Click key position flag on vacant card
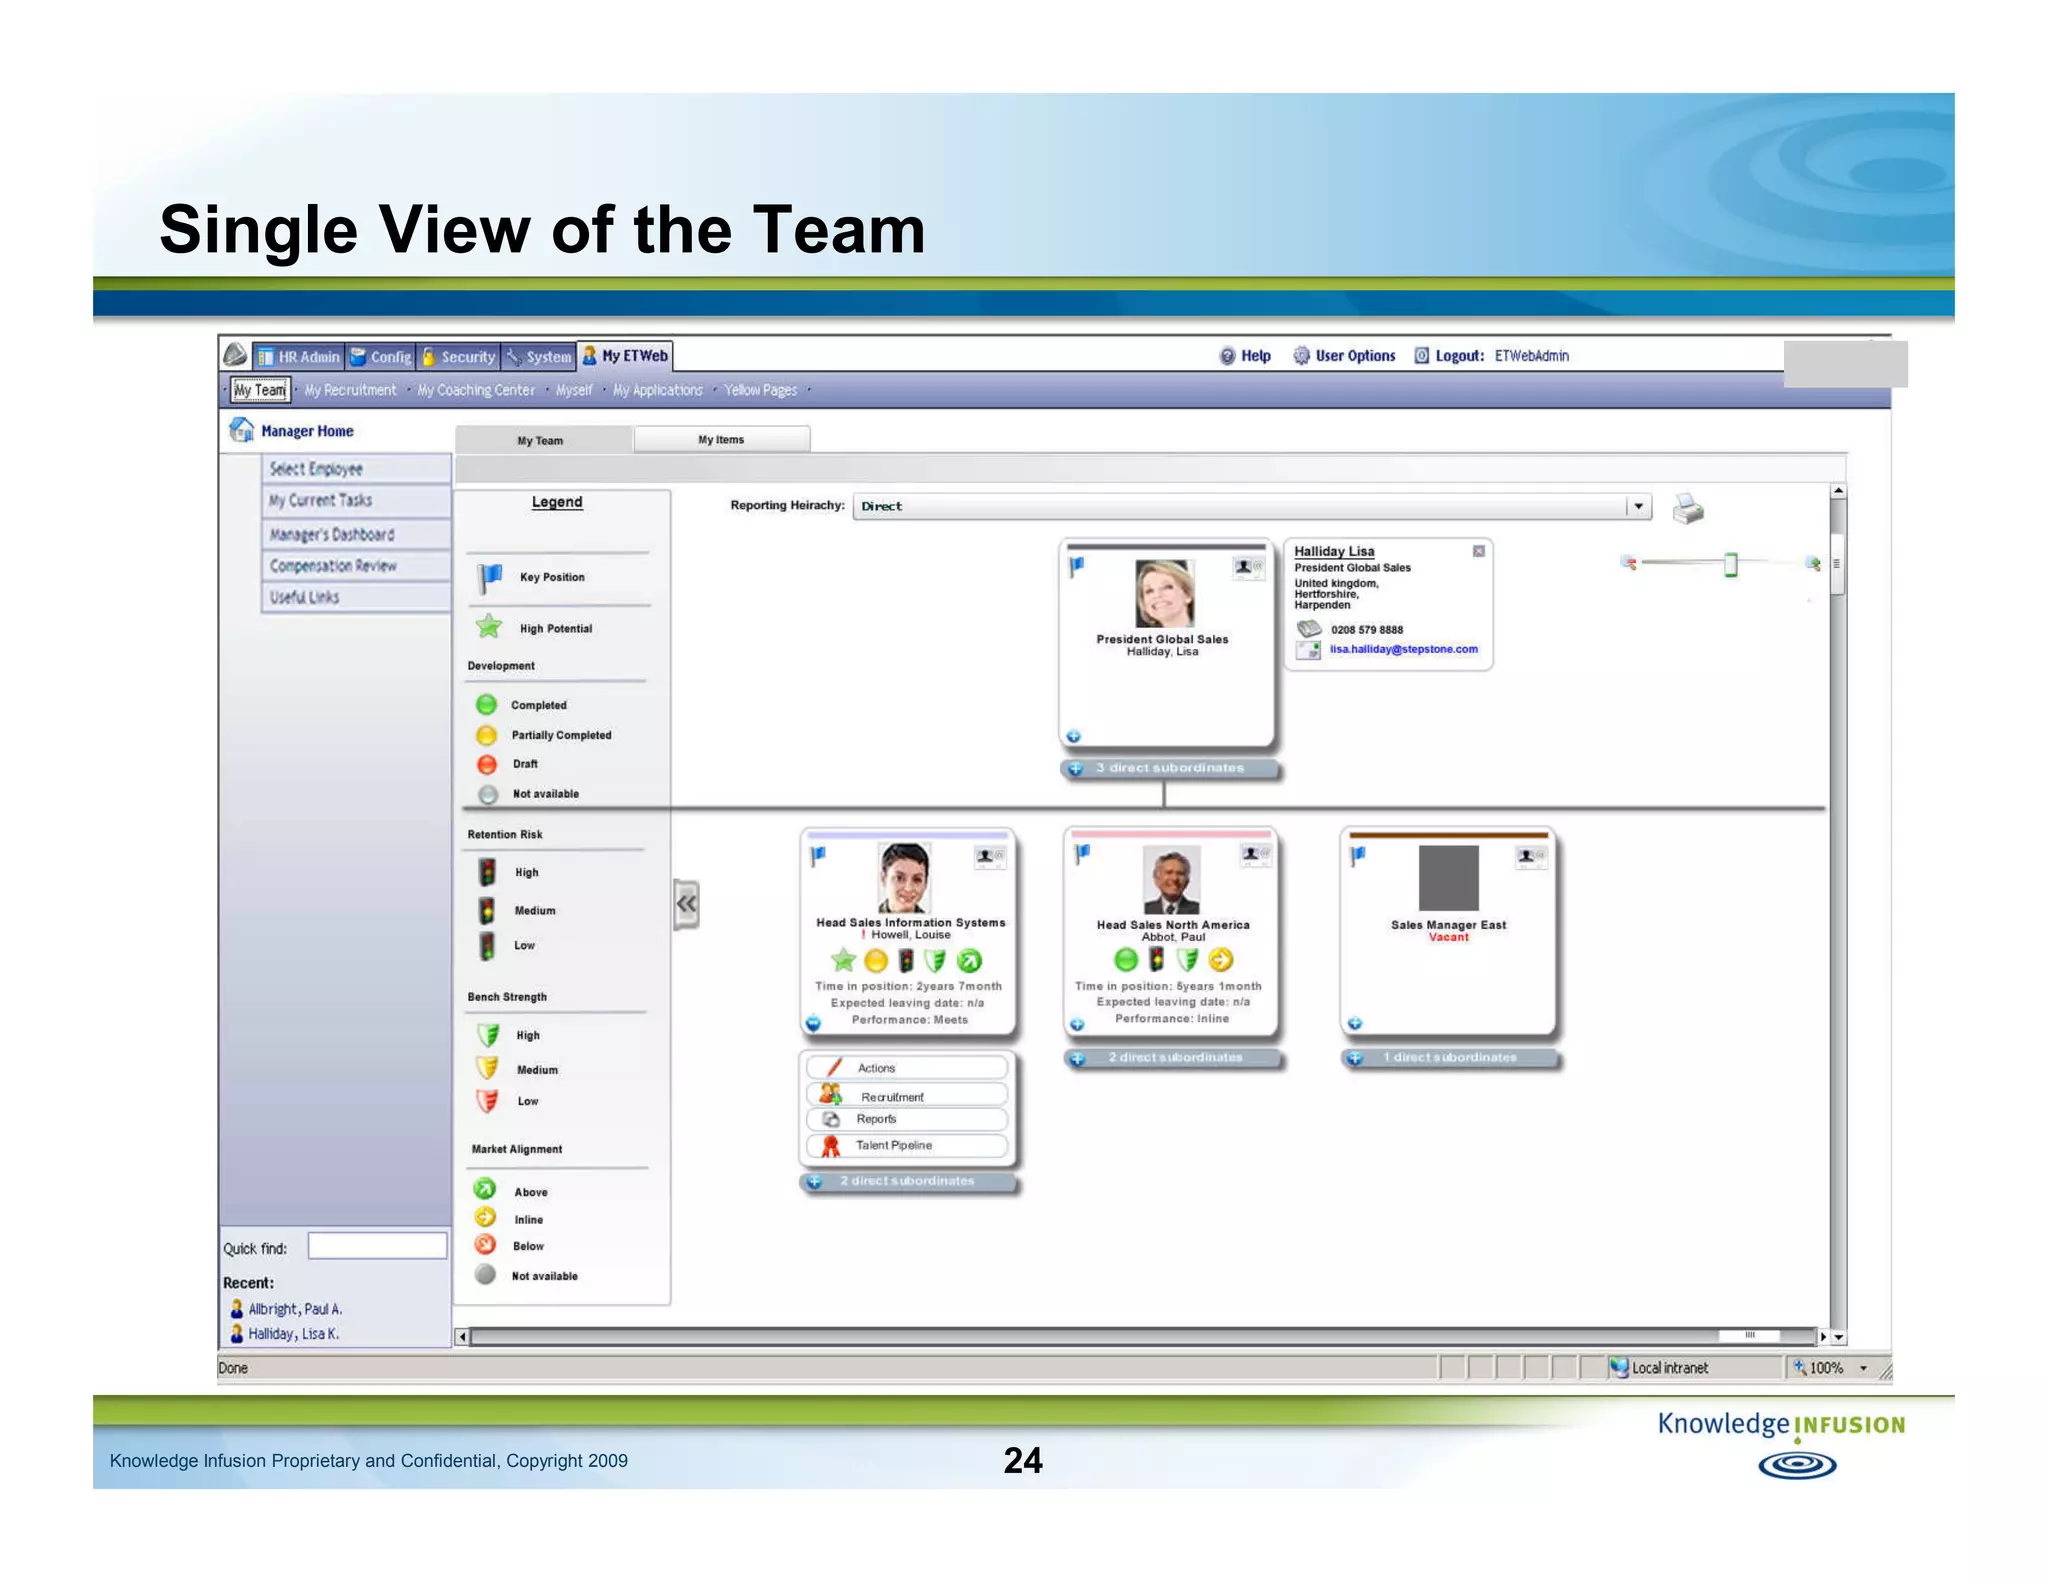Image resolution: width=2048 pixels, height=1582 pixels. point(1358,856)
